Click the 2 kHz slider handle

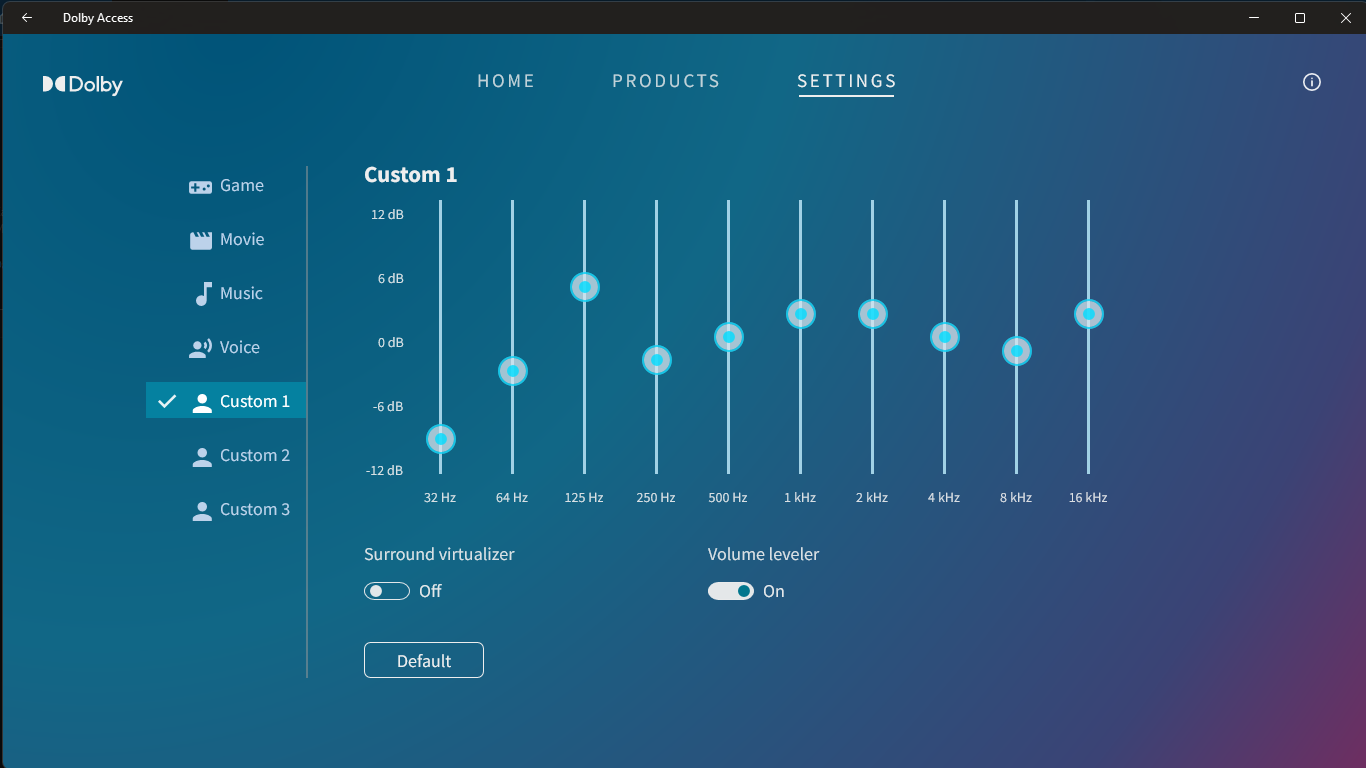point(873,314)
